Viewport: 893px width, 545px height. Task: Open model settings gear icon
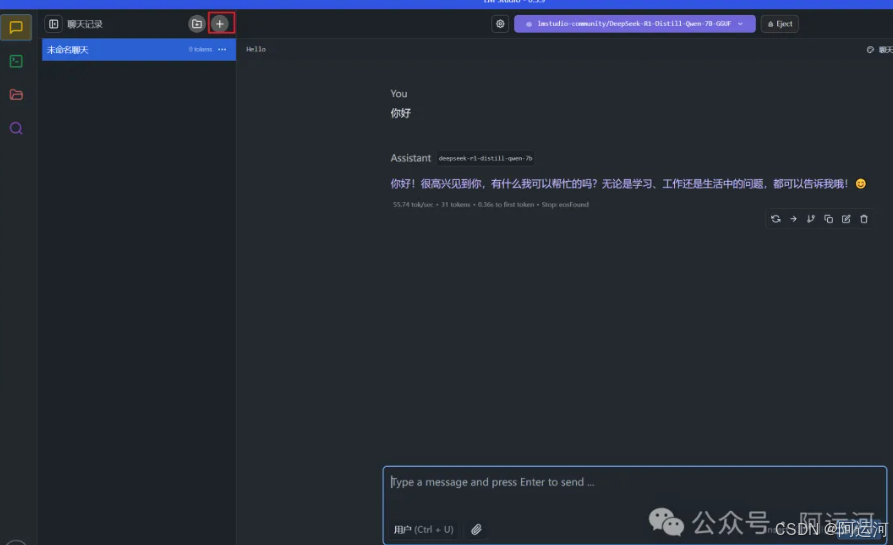coord(500,24)
